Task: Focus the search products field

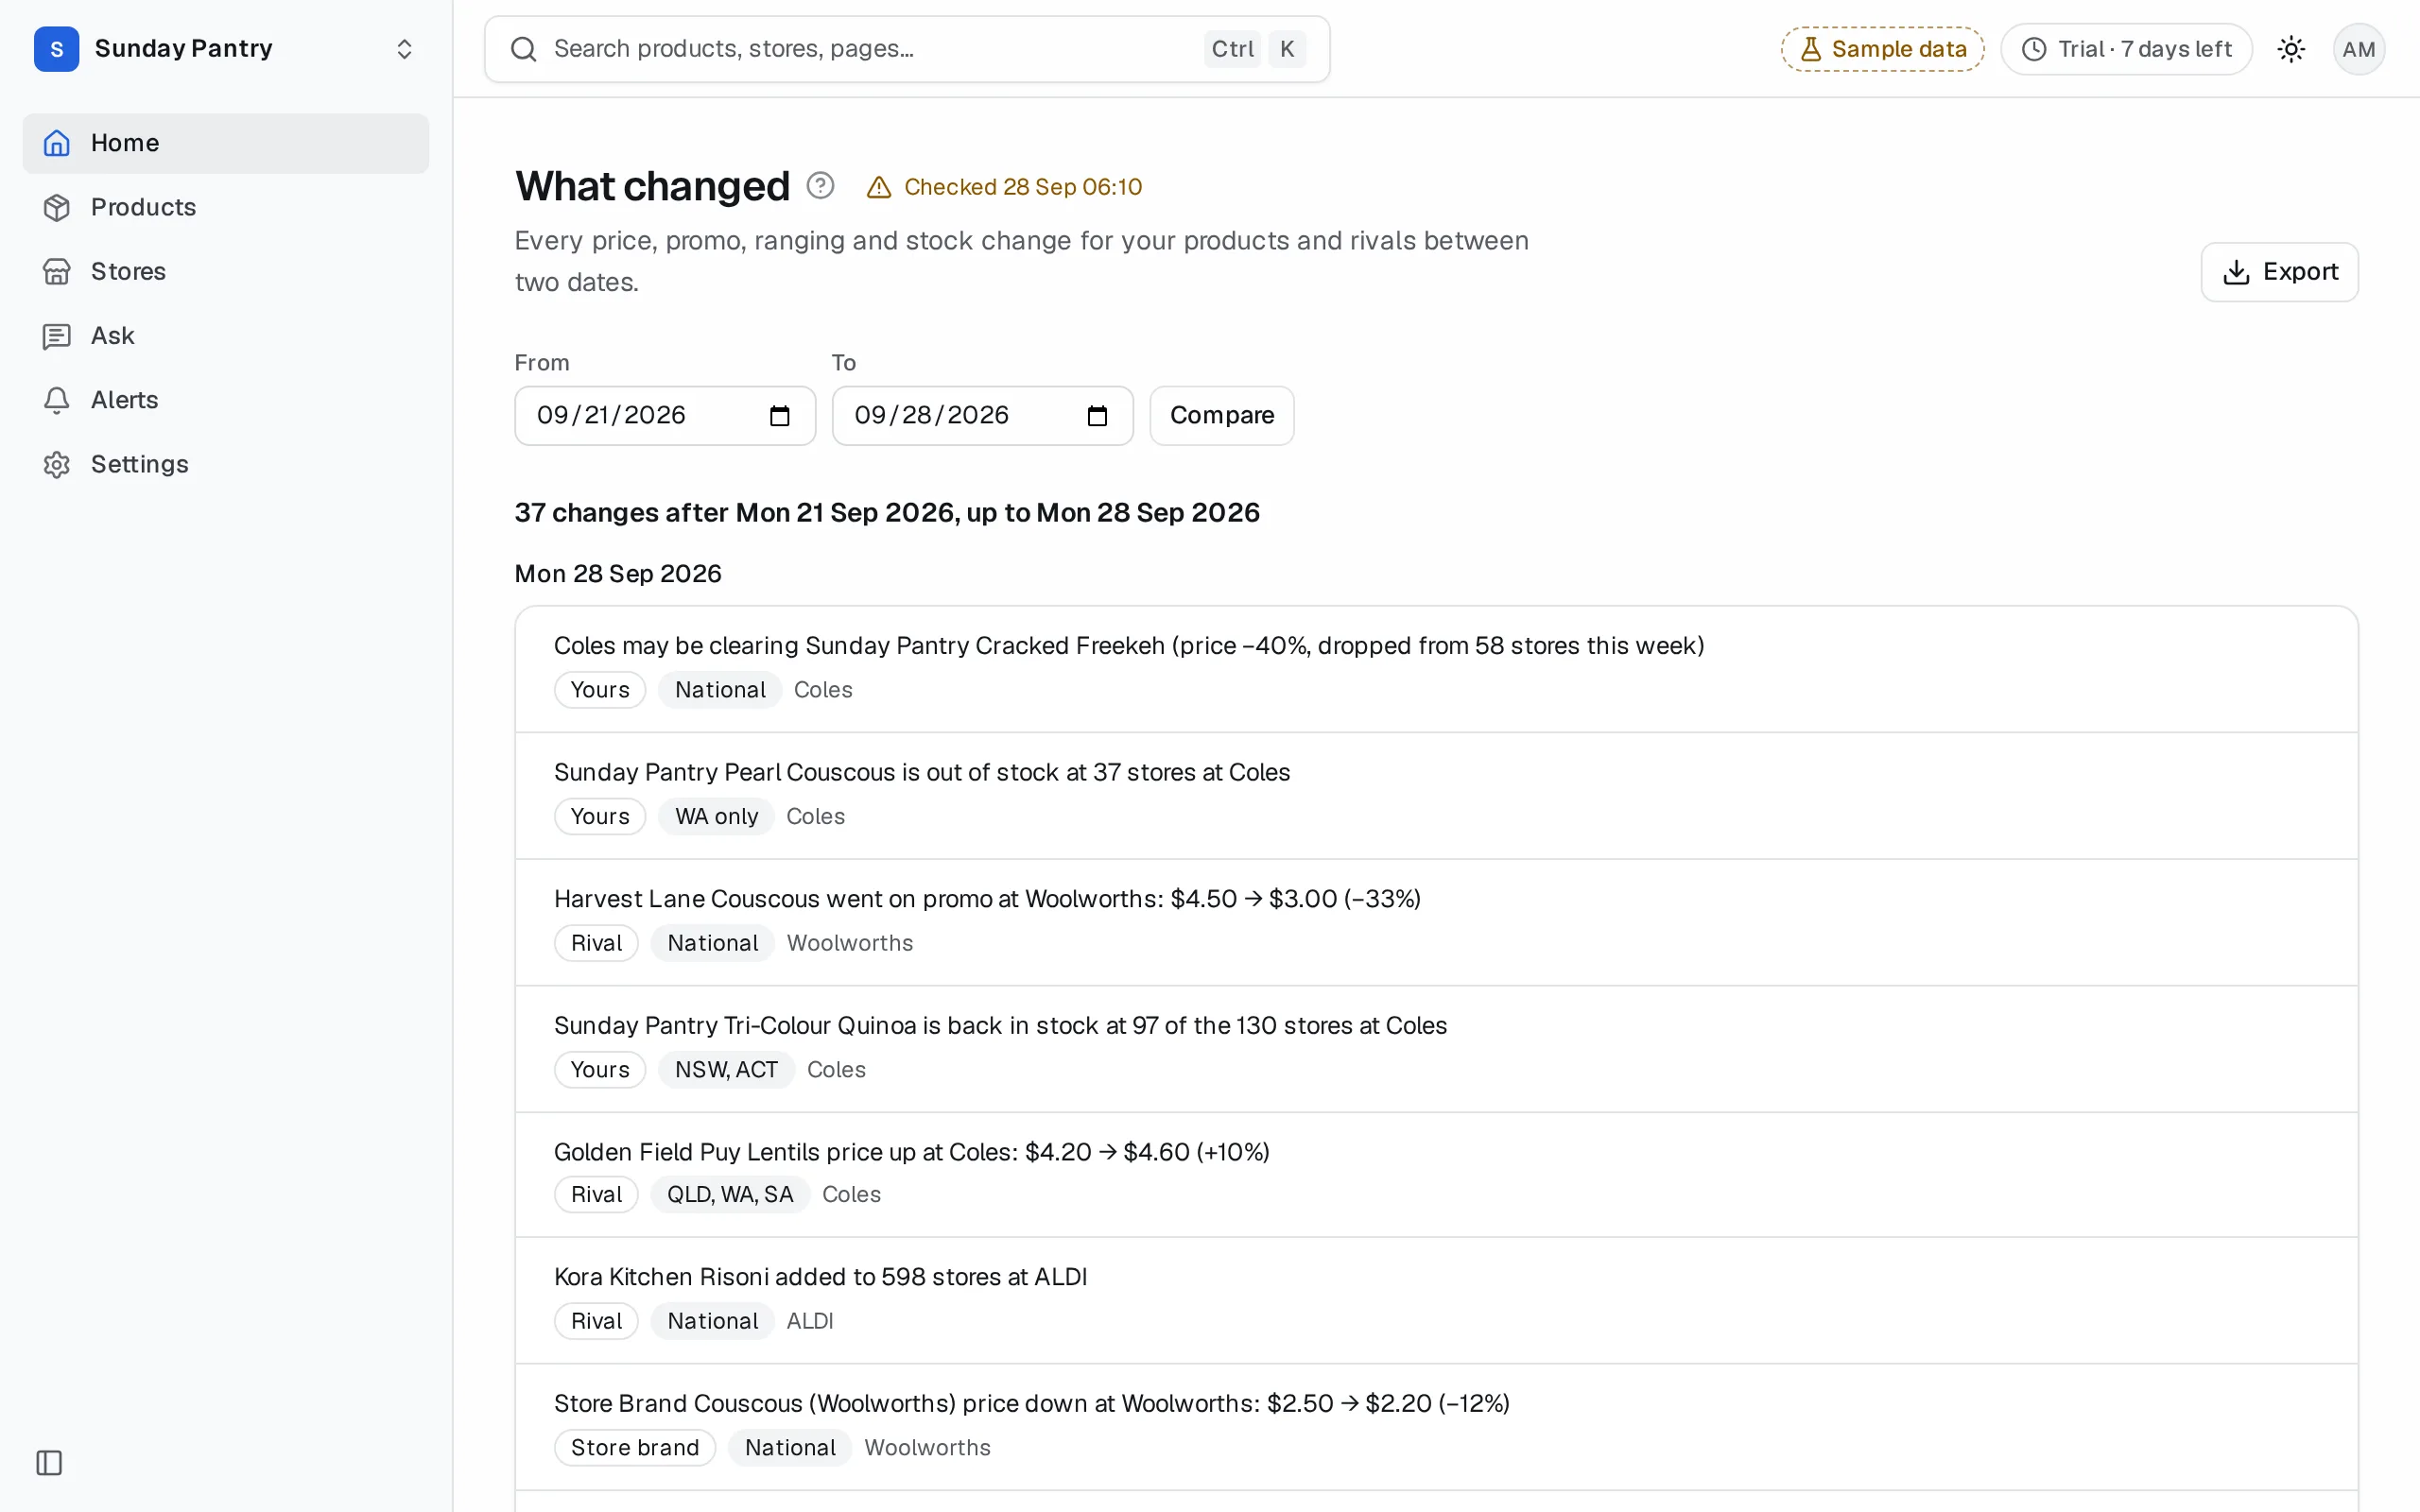Action: click(907, 49)
